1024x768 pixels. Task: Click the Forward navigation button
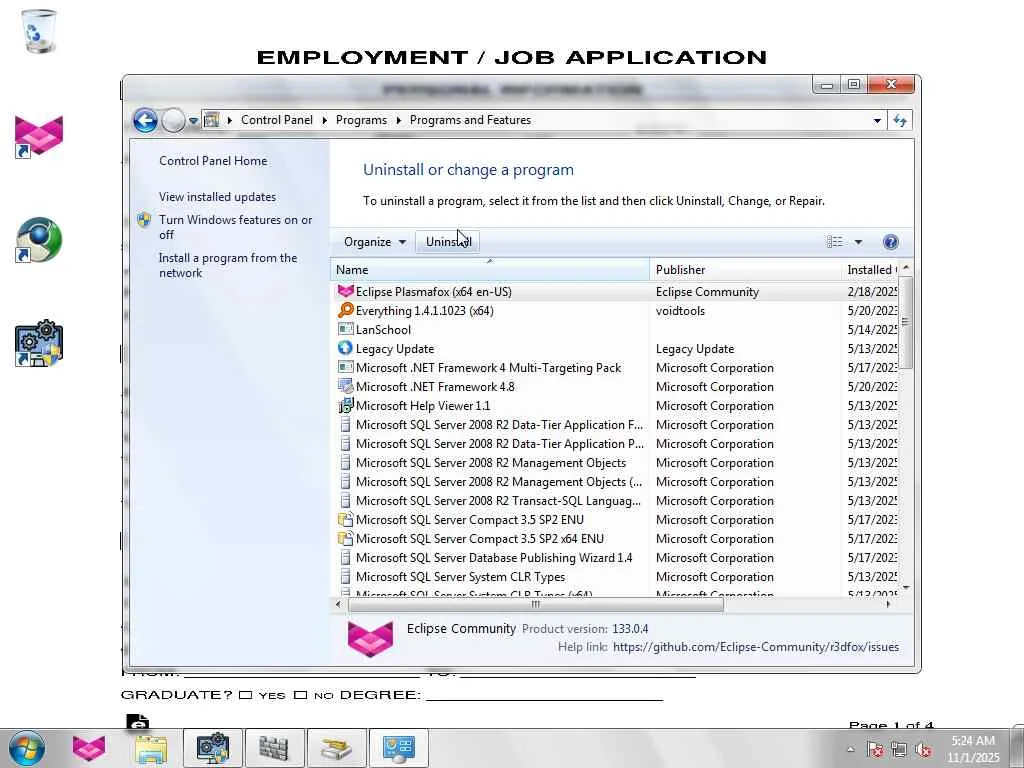[x=173, y=121]
